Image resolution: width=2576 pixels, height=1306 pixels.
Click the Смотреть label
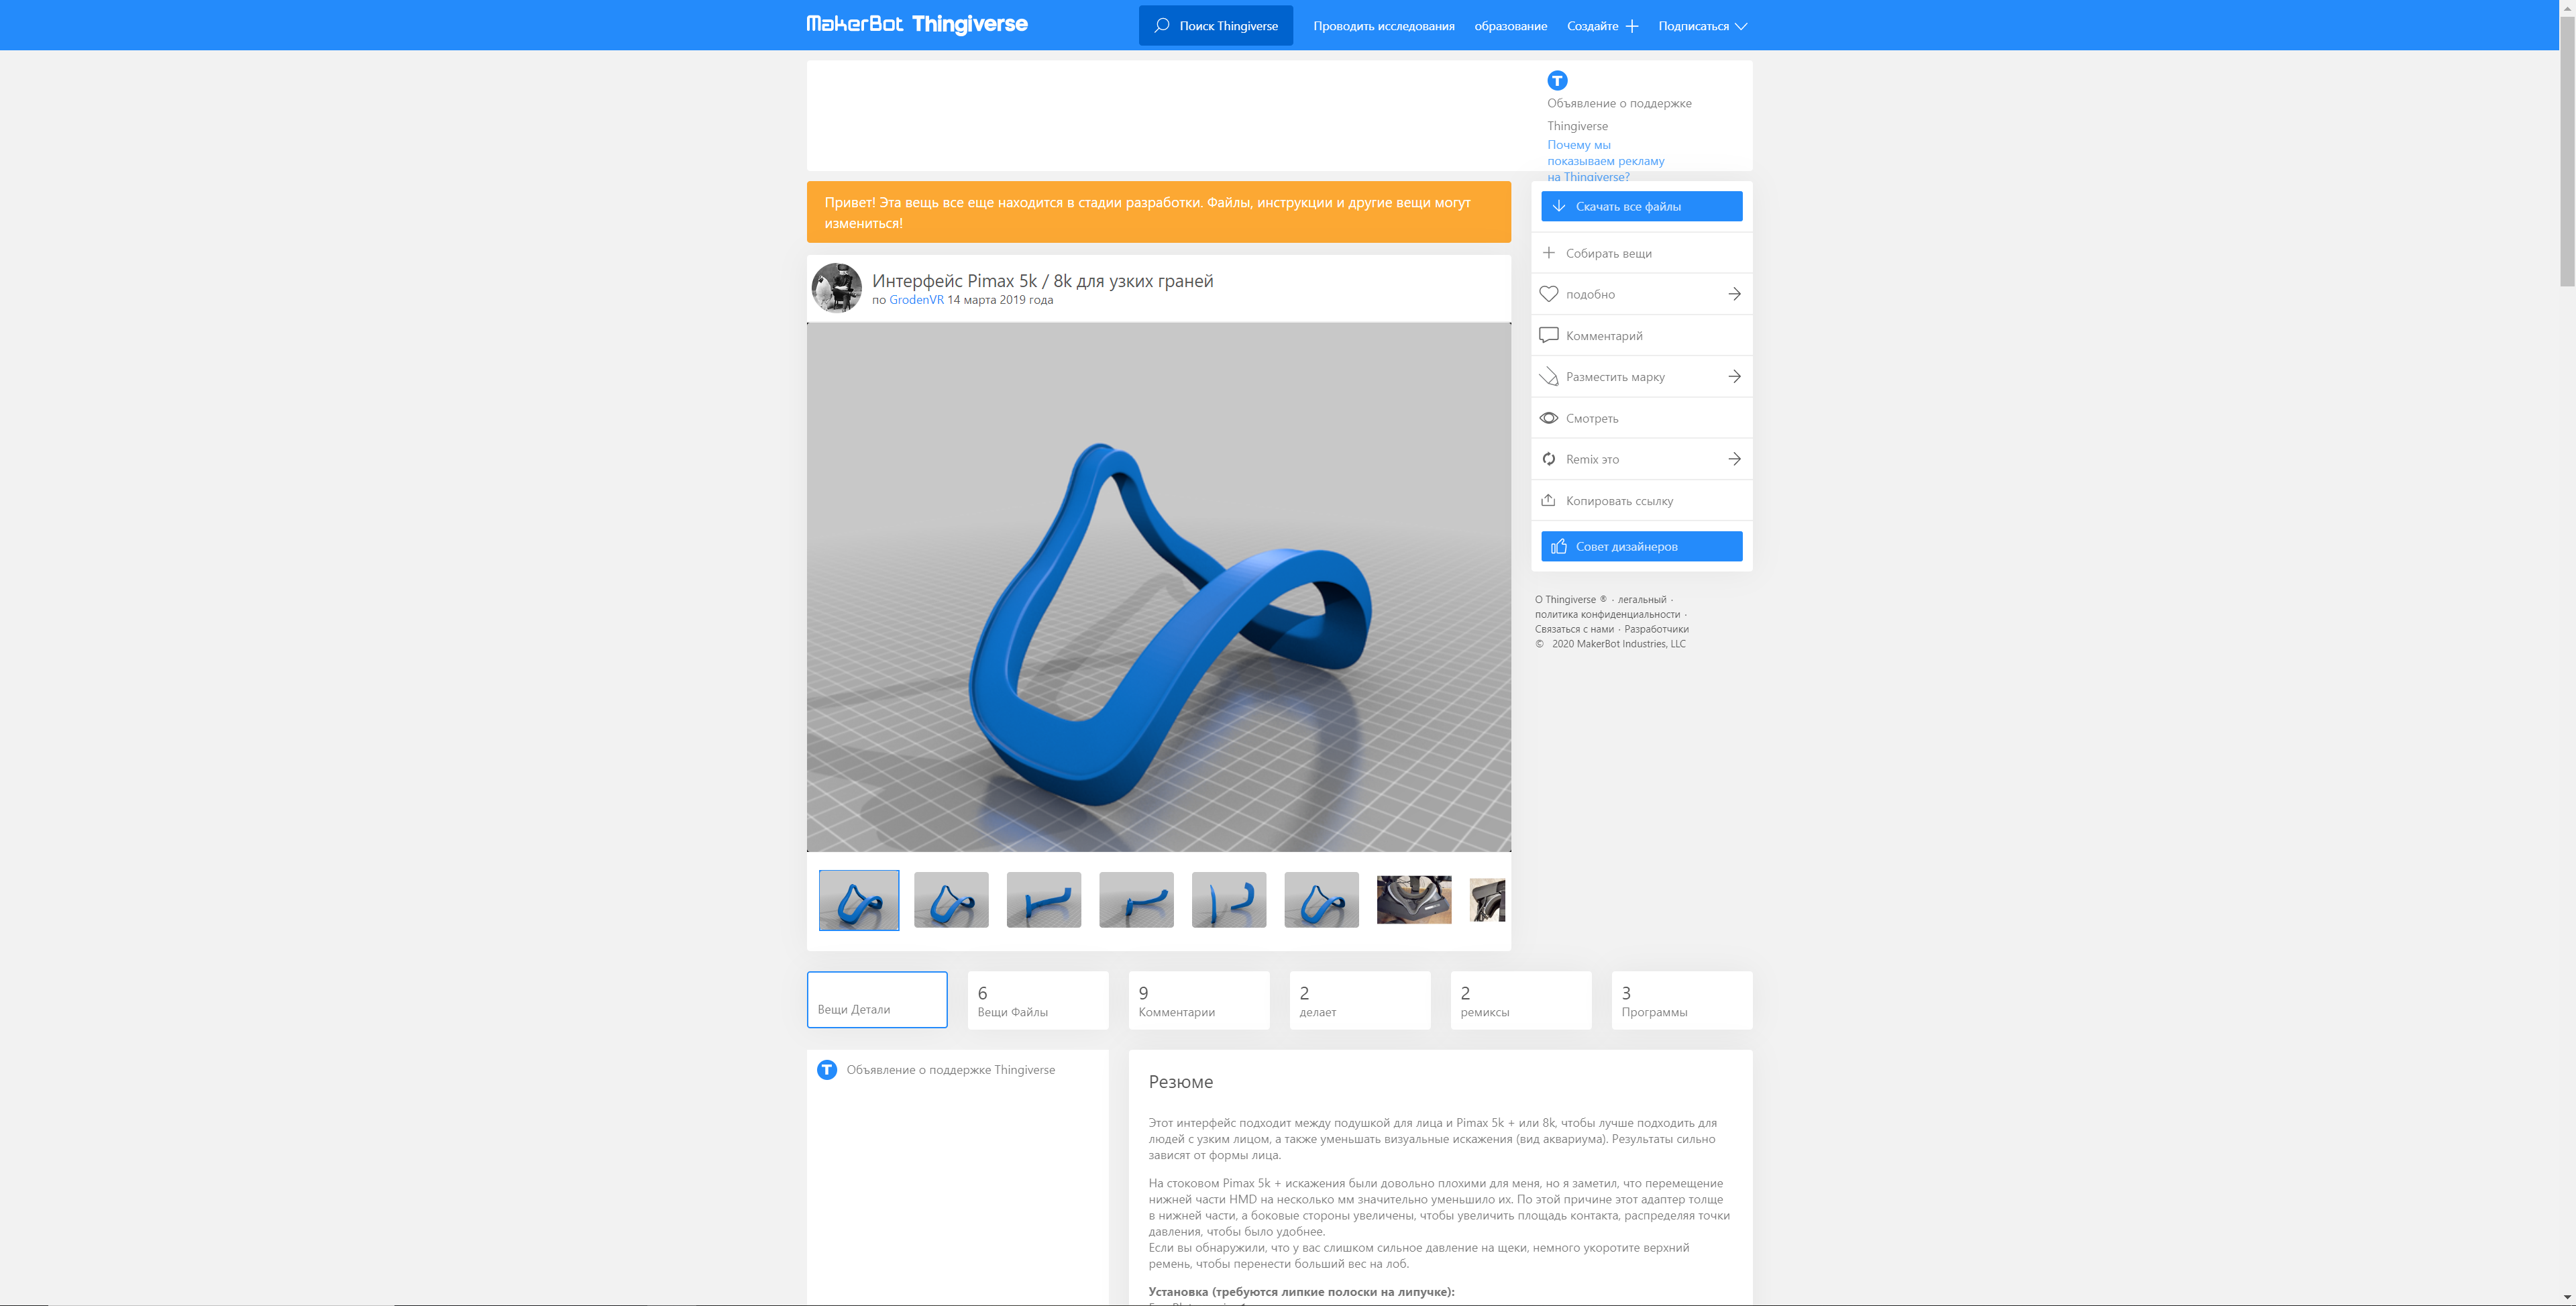[x=1592, y=419]
